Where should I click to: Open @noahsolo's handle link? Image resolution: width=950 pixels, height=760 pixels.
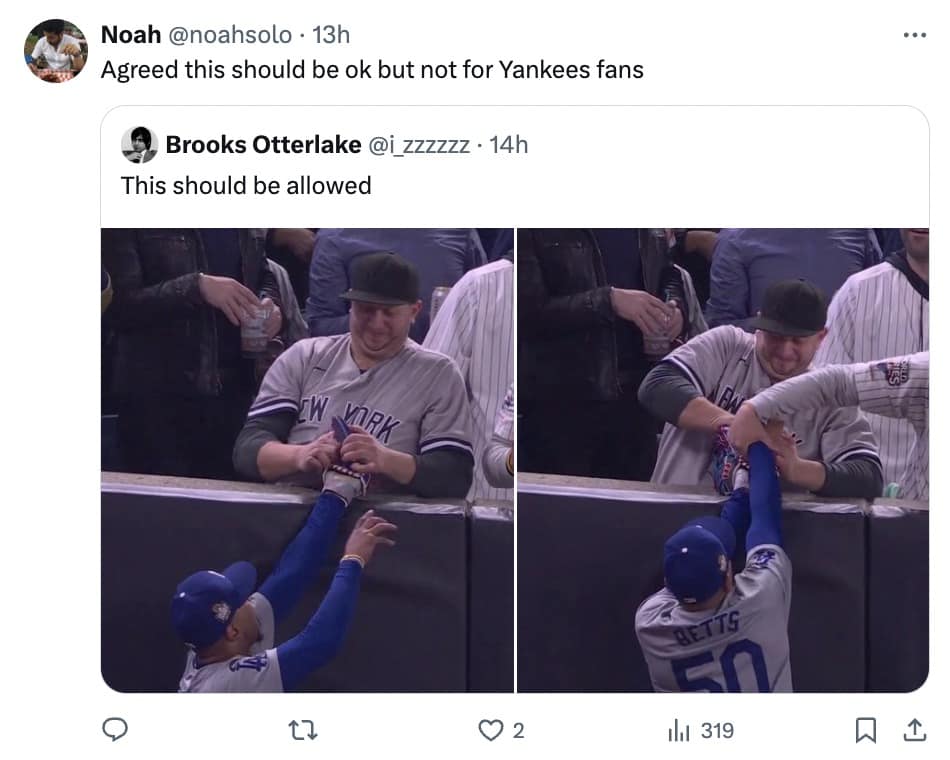click(232, 32)
